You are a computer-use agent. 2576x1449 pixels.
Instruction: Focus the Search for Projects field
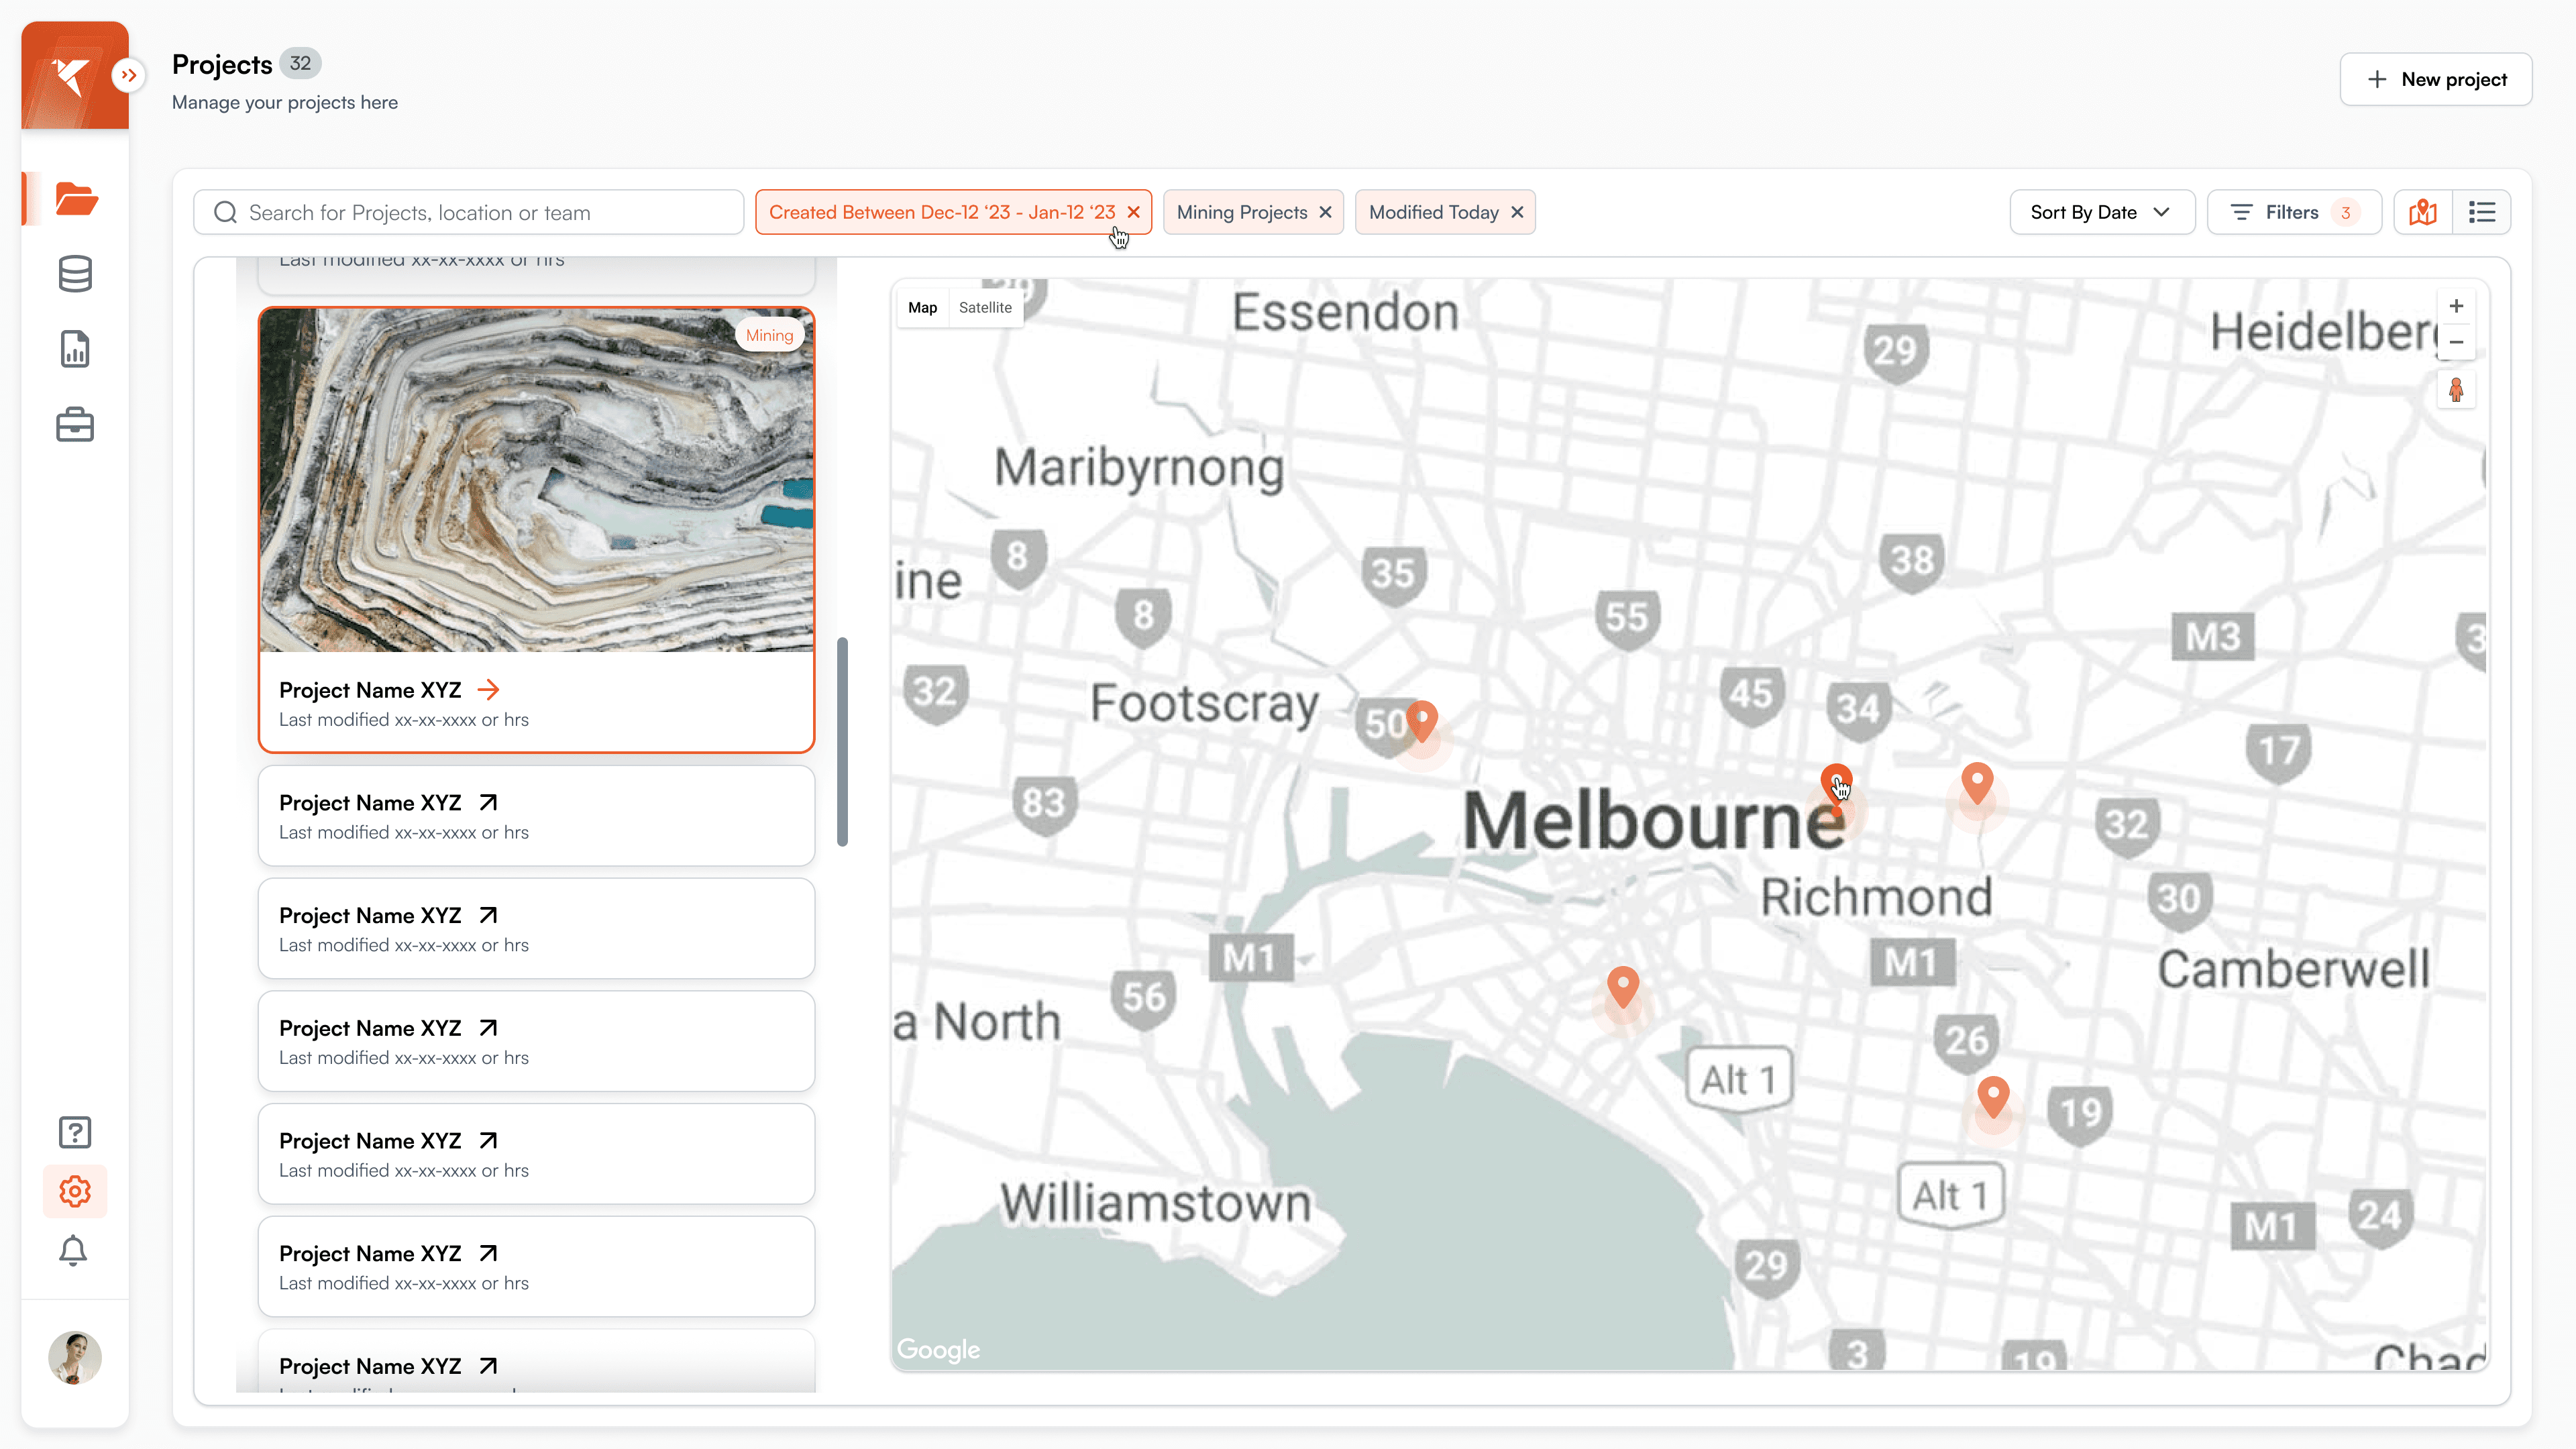469,212
